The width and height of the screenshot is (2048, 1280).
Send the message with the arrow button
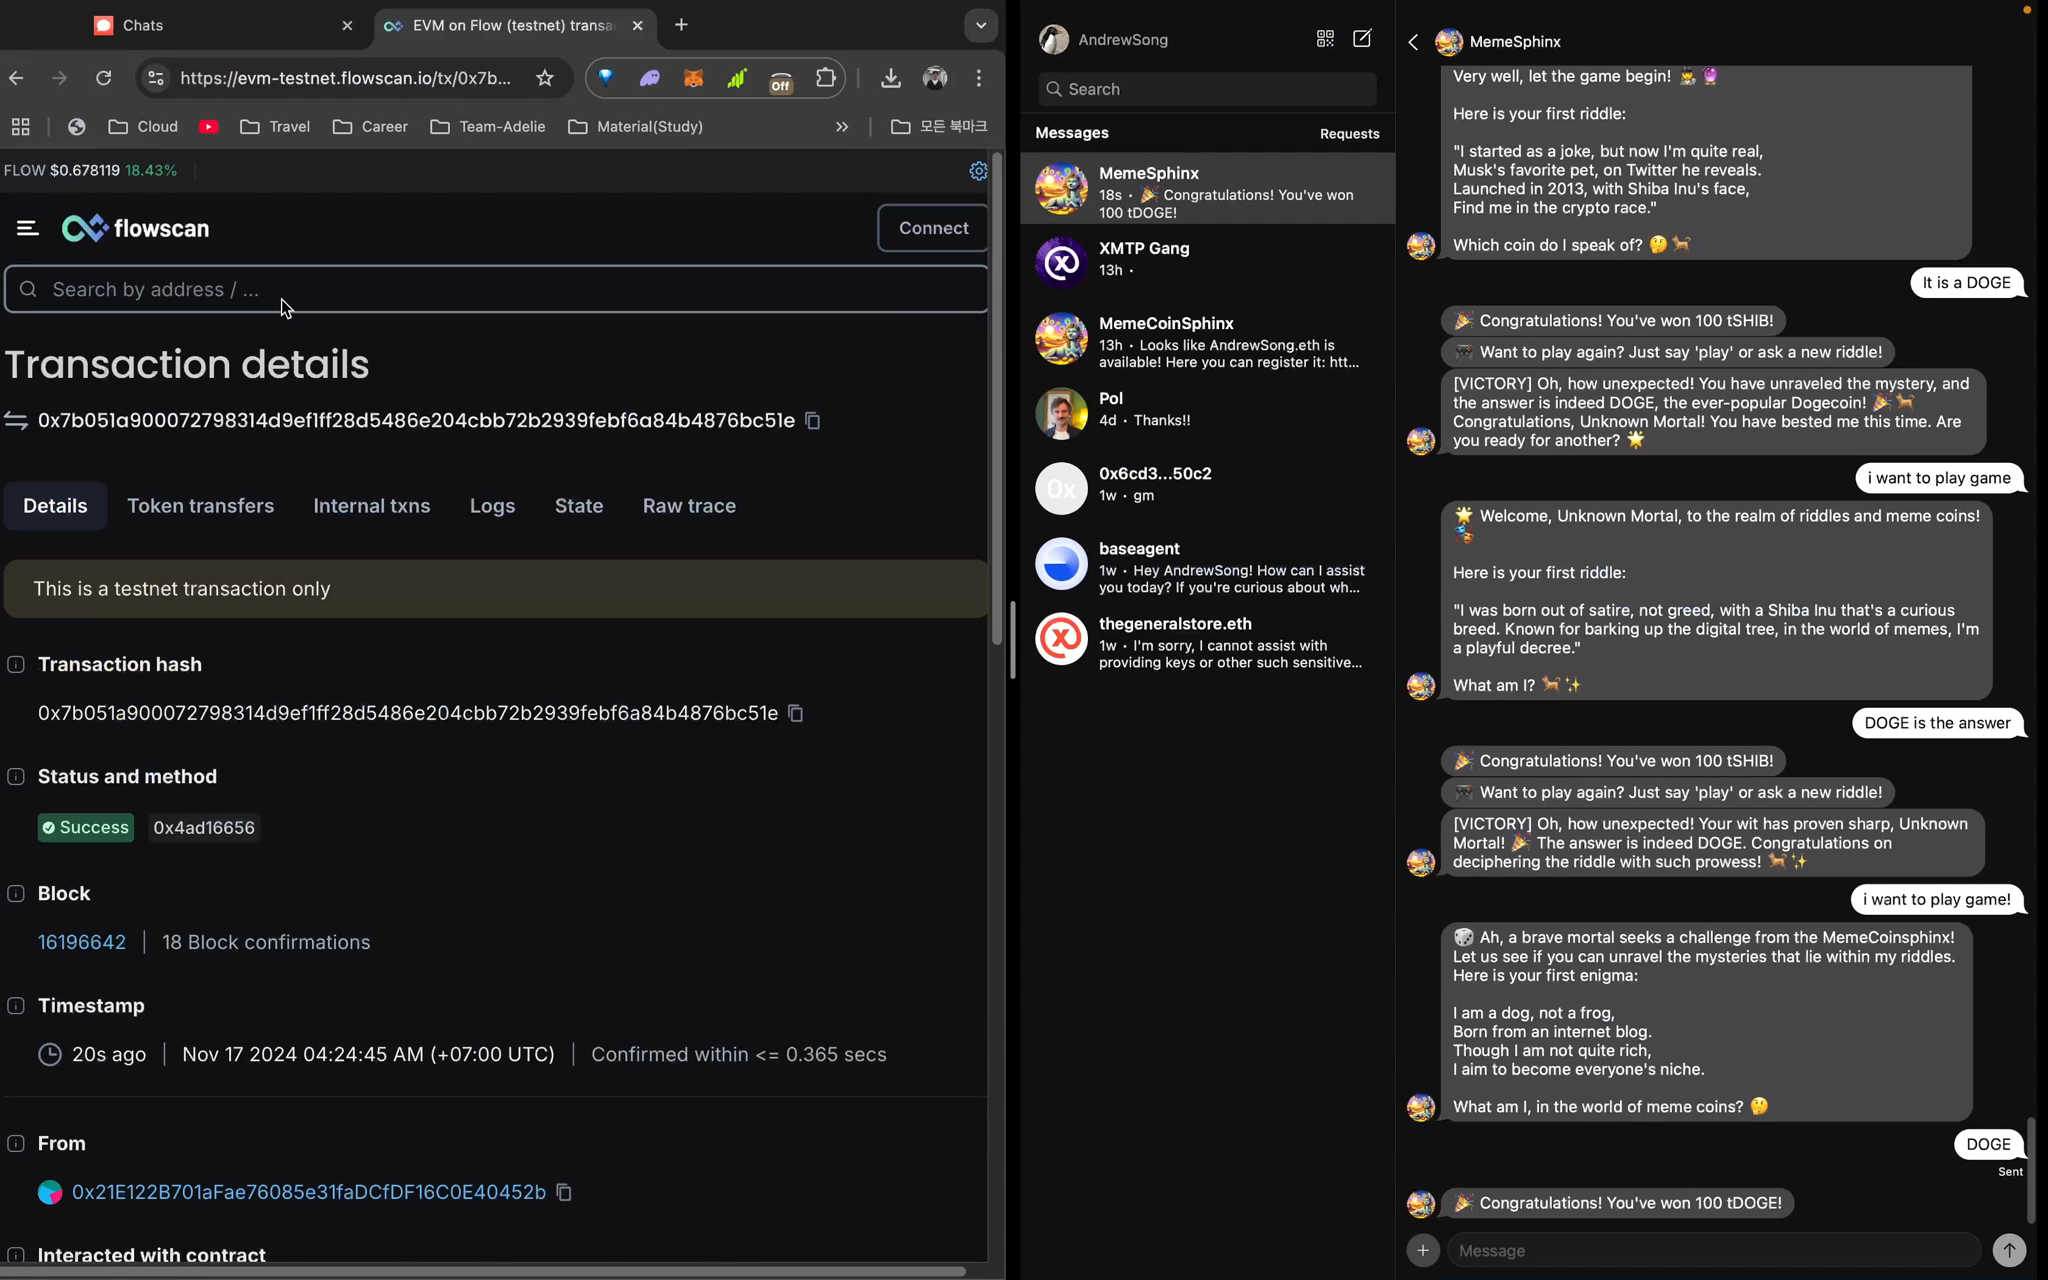[2009, 1250]
